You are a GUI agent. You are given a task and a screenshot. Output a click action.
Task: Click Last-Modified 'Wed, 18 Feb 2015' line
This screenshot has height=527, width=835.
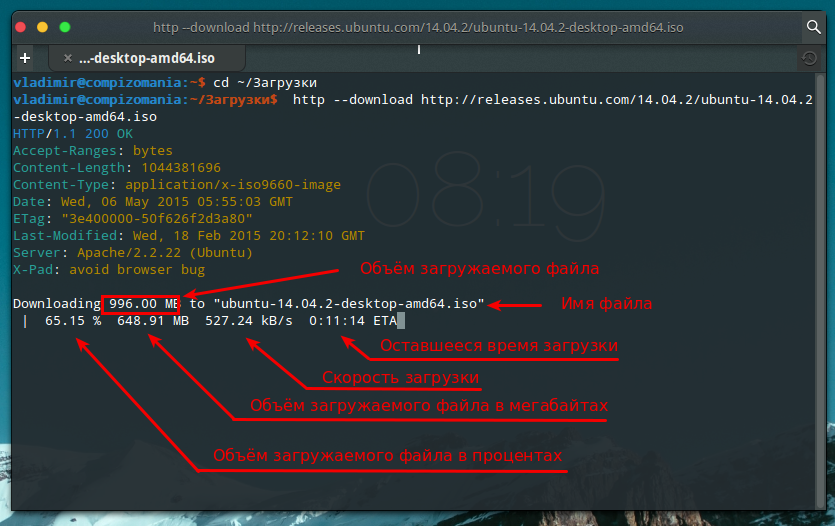point(189,236)
